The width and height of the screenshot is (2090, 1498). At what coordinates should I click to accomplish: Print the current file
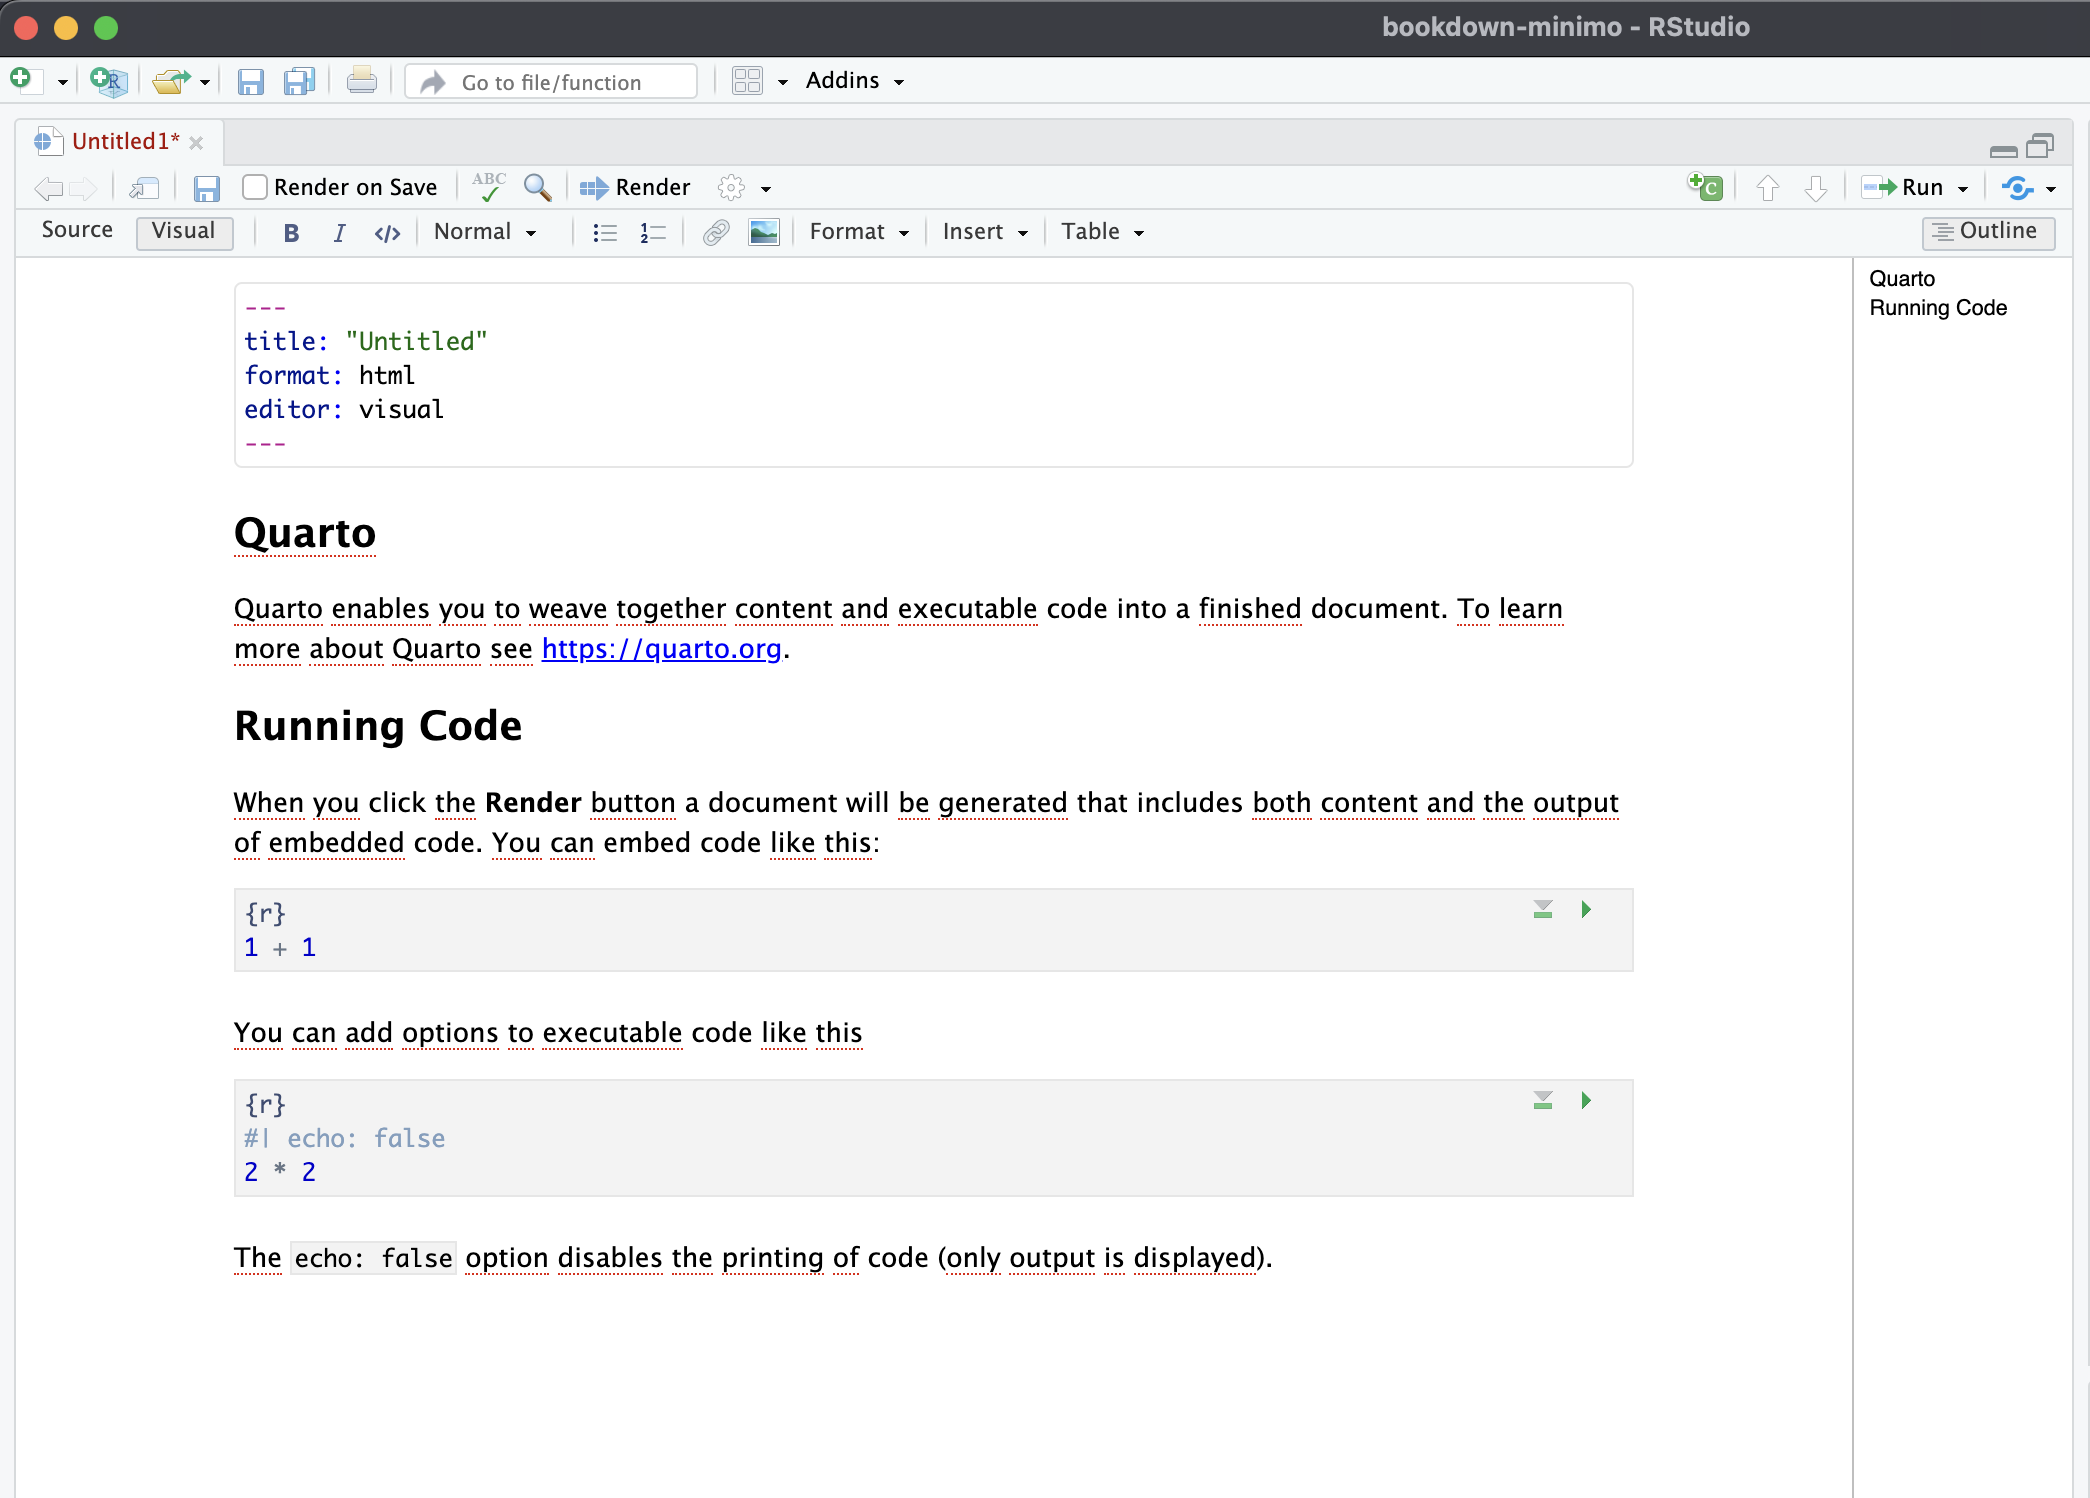pos(362,81)
